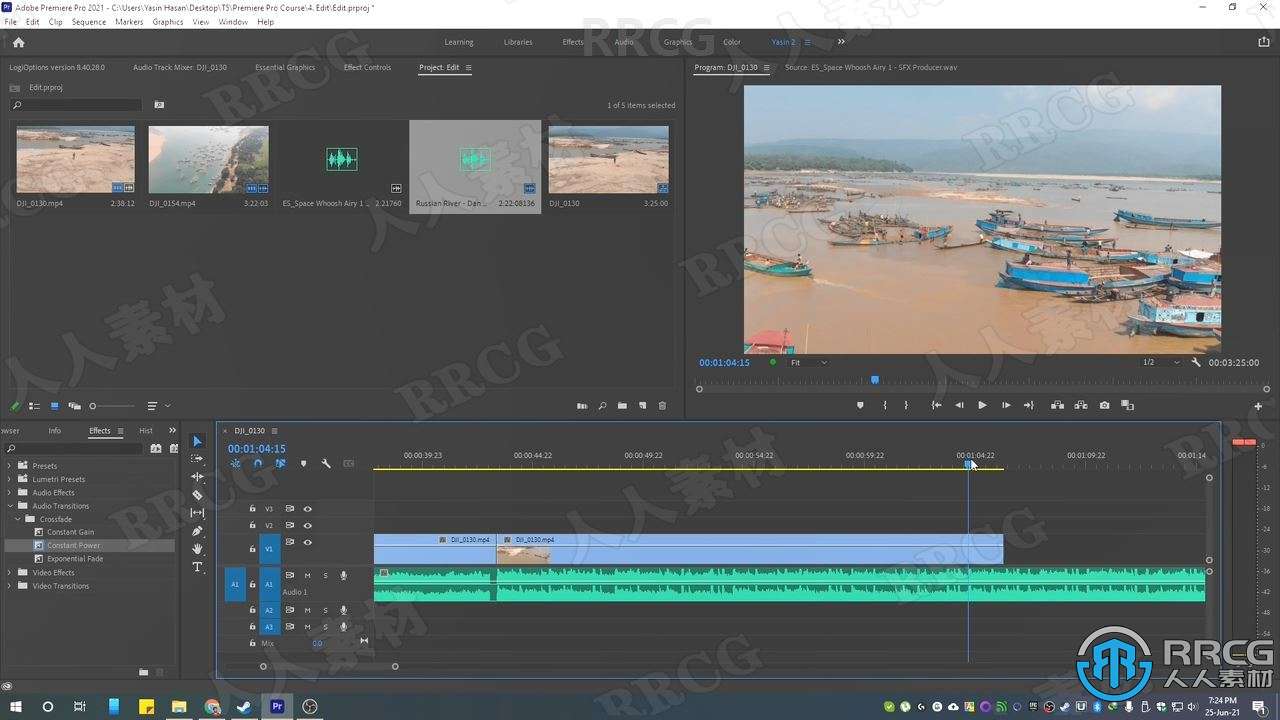Image resolution: width=1280 pixels, height=720 pixels.
Task: Select the DJI_0154.mp4 thumbnail
Action: [208, 159]
